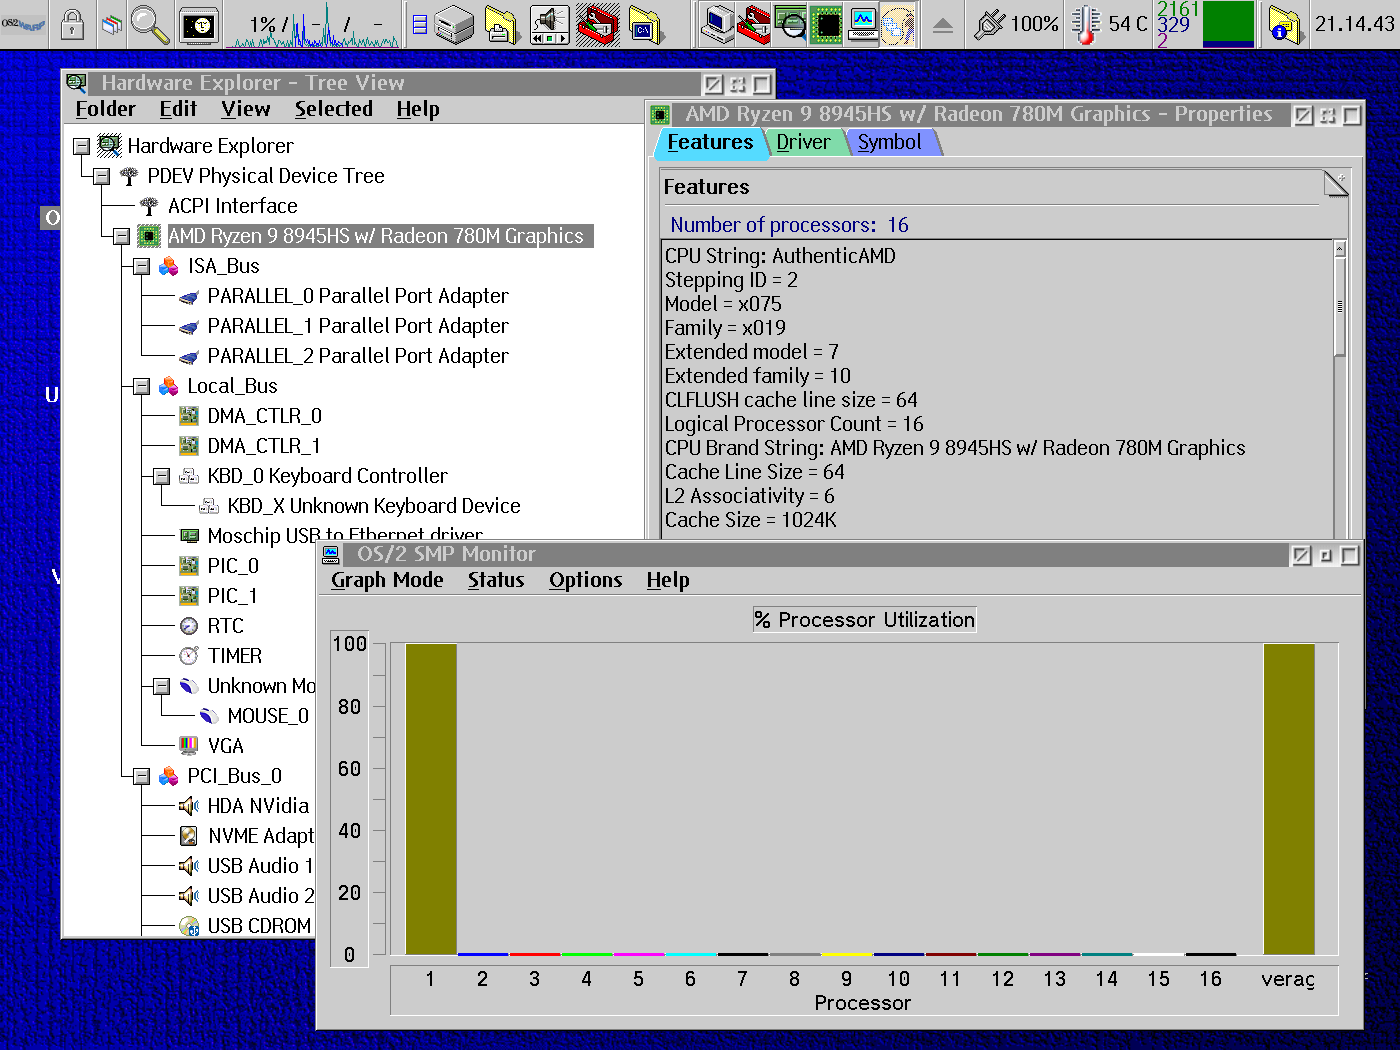This screenshot has width=1400, height=1050.
Task: Open the Graph Mode menu in SMP Monitor
Action: click(x=387, y=580)
